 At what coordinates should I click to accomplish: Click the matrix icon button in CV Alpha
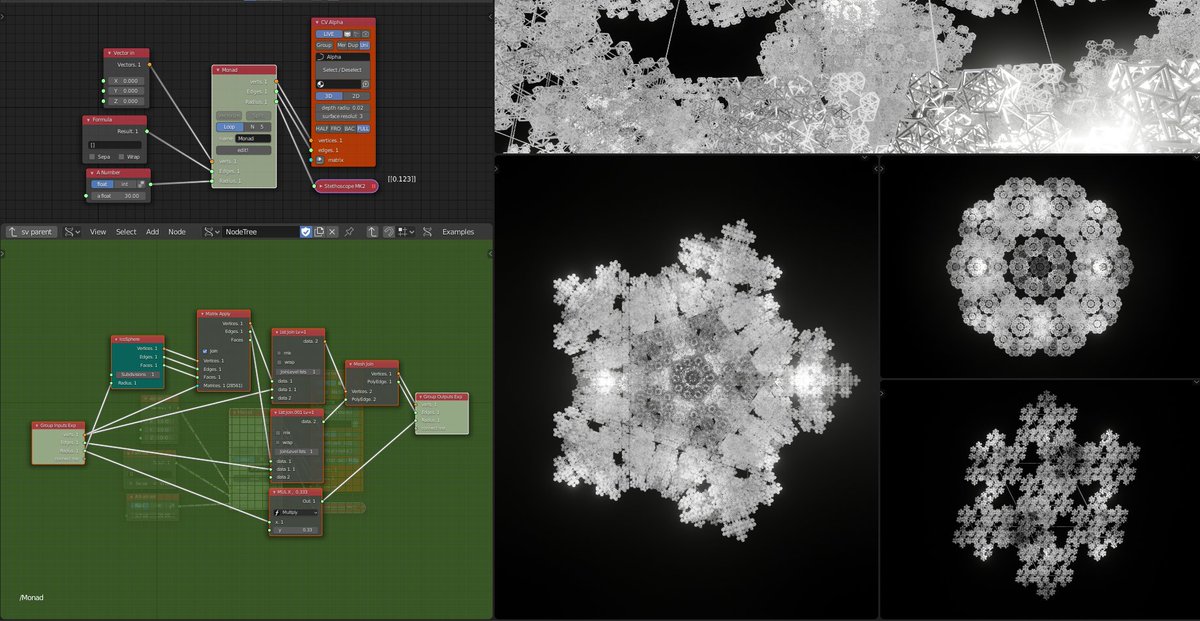319,159
